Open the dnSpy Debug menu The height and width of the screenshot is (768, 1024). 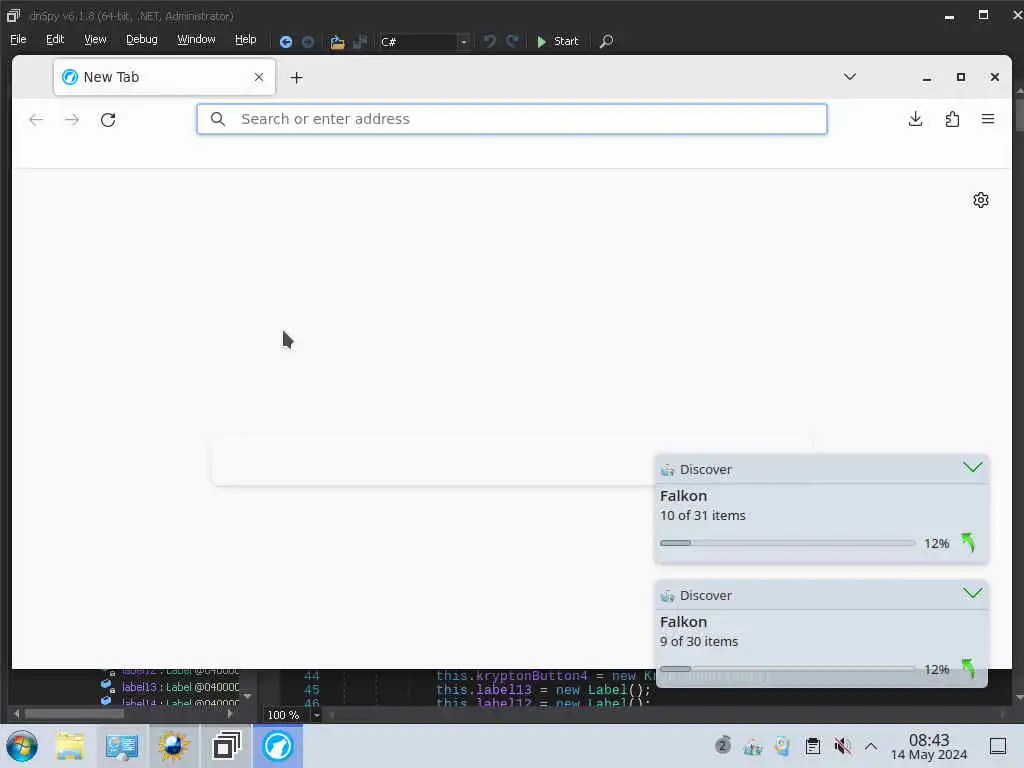[x=142, y=40]
